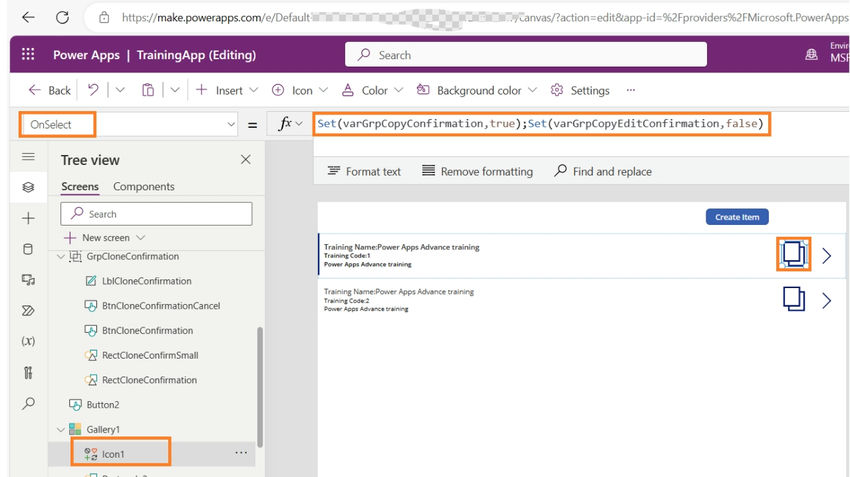Select Button2 in the tree
The height and width of the screenshot is (477, 850).
[x=102, y=404]
